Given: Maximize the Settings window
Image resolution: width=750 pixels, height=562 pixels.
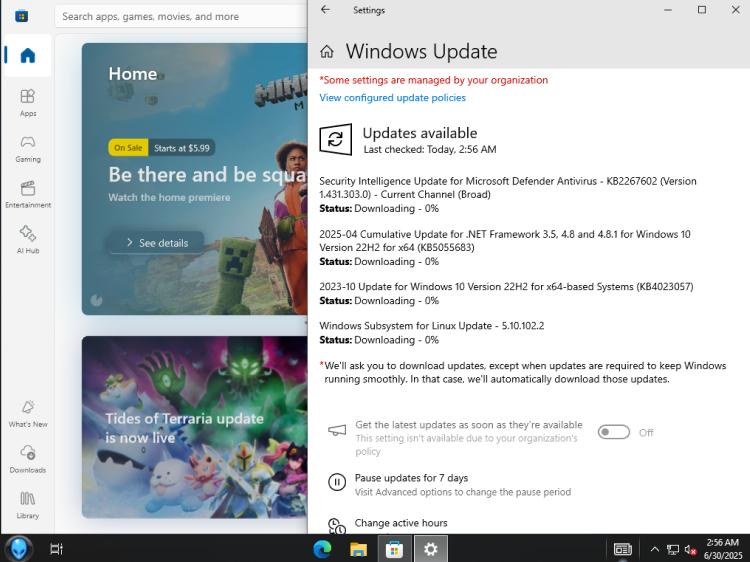Looking at the screenshot, I should tap(702, 10).
